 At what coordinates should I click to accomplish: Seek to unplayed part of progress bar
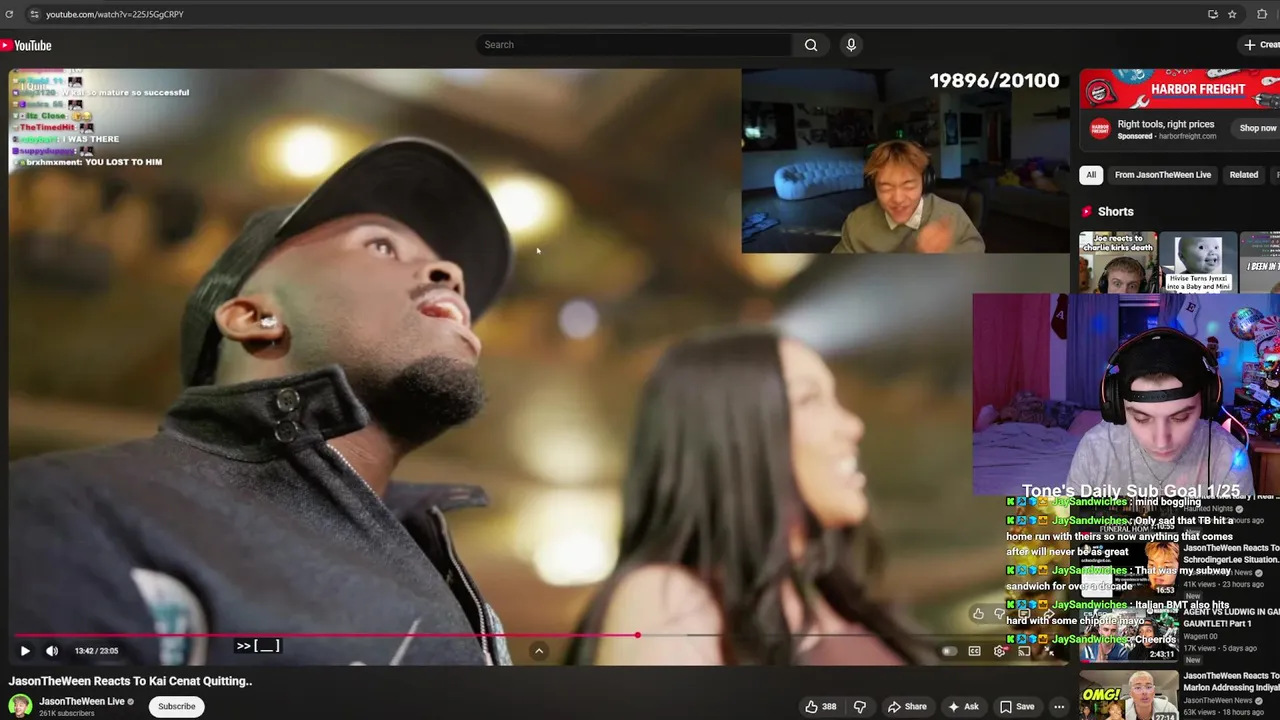850,635
